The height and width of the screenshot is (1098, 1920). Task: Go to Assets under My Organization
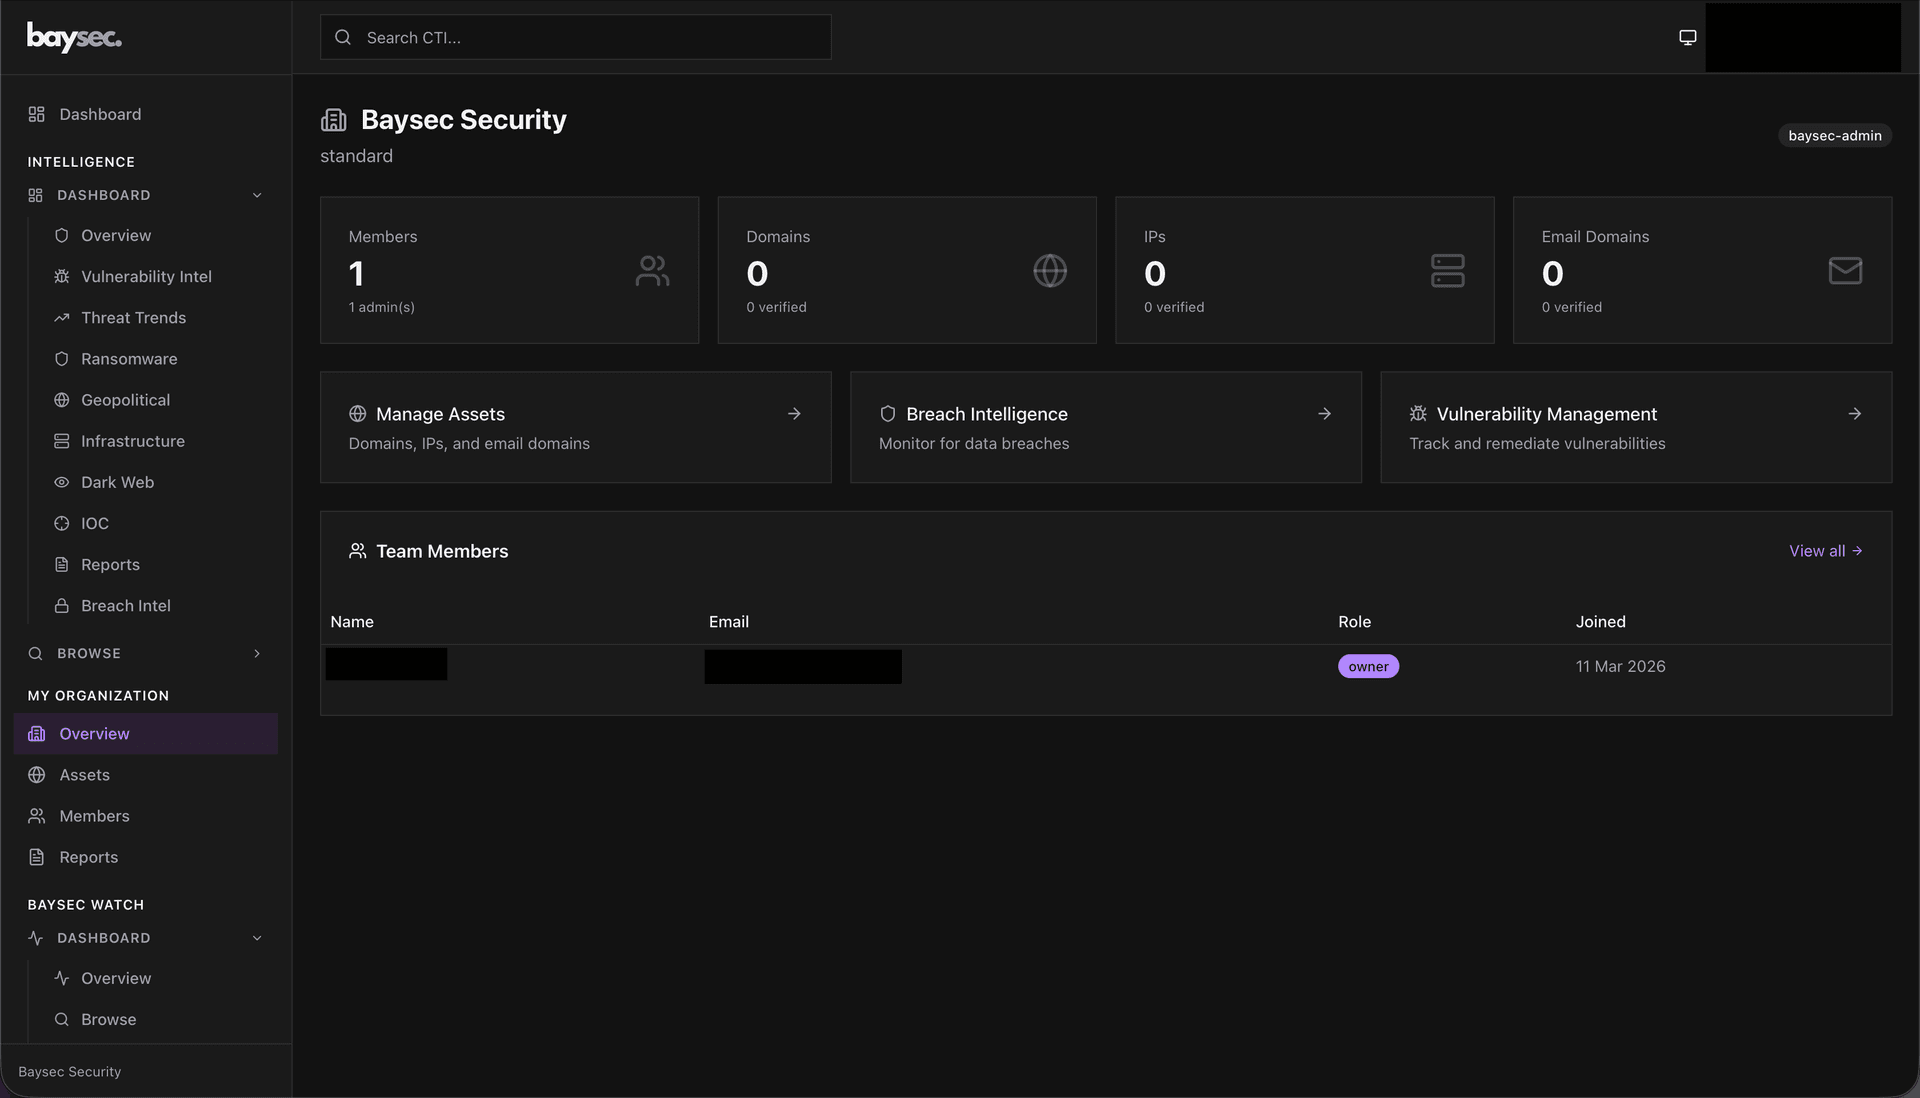(x=84, y=775)
